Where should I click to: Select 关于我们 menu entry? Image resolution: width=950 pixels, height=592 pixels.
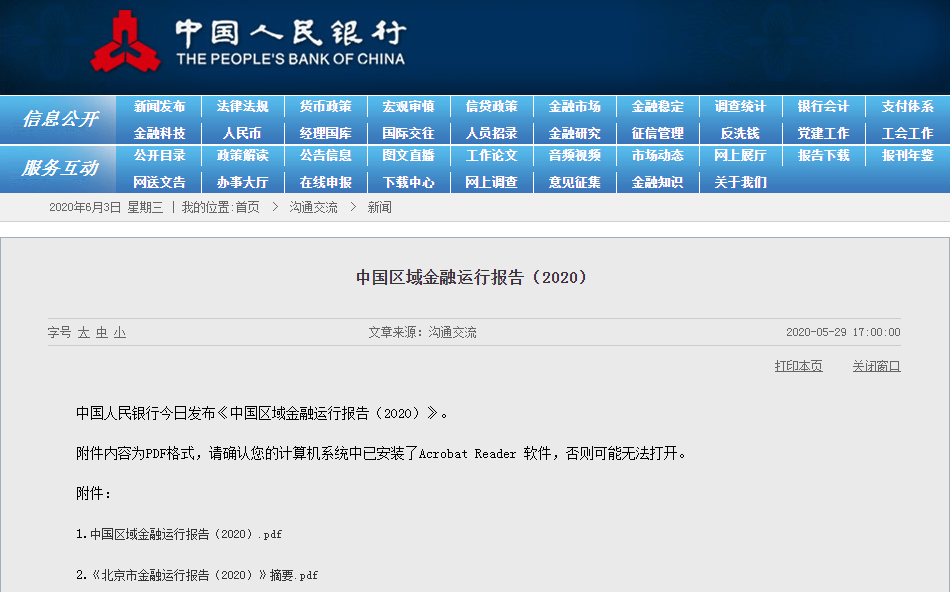[x=740, y=182]
